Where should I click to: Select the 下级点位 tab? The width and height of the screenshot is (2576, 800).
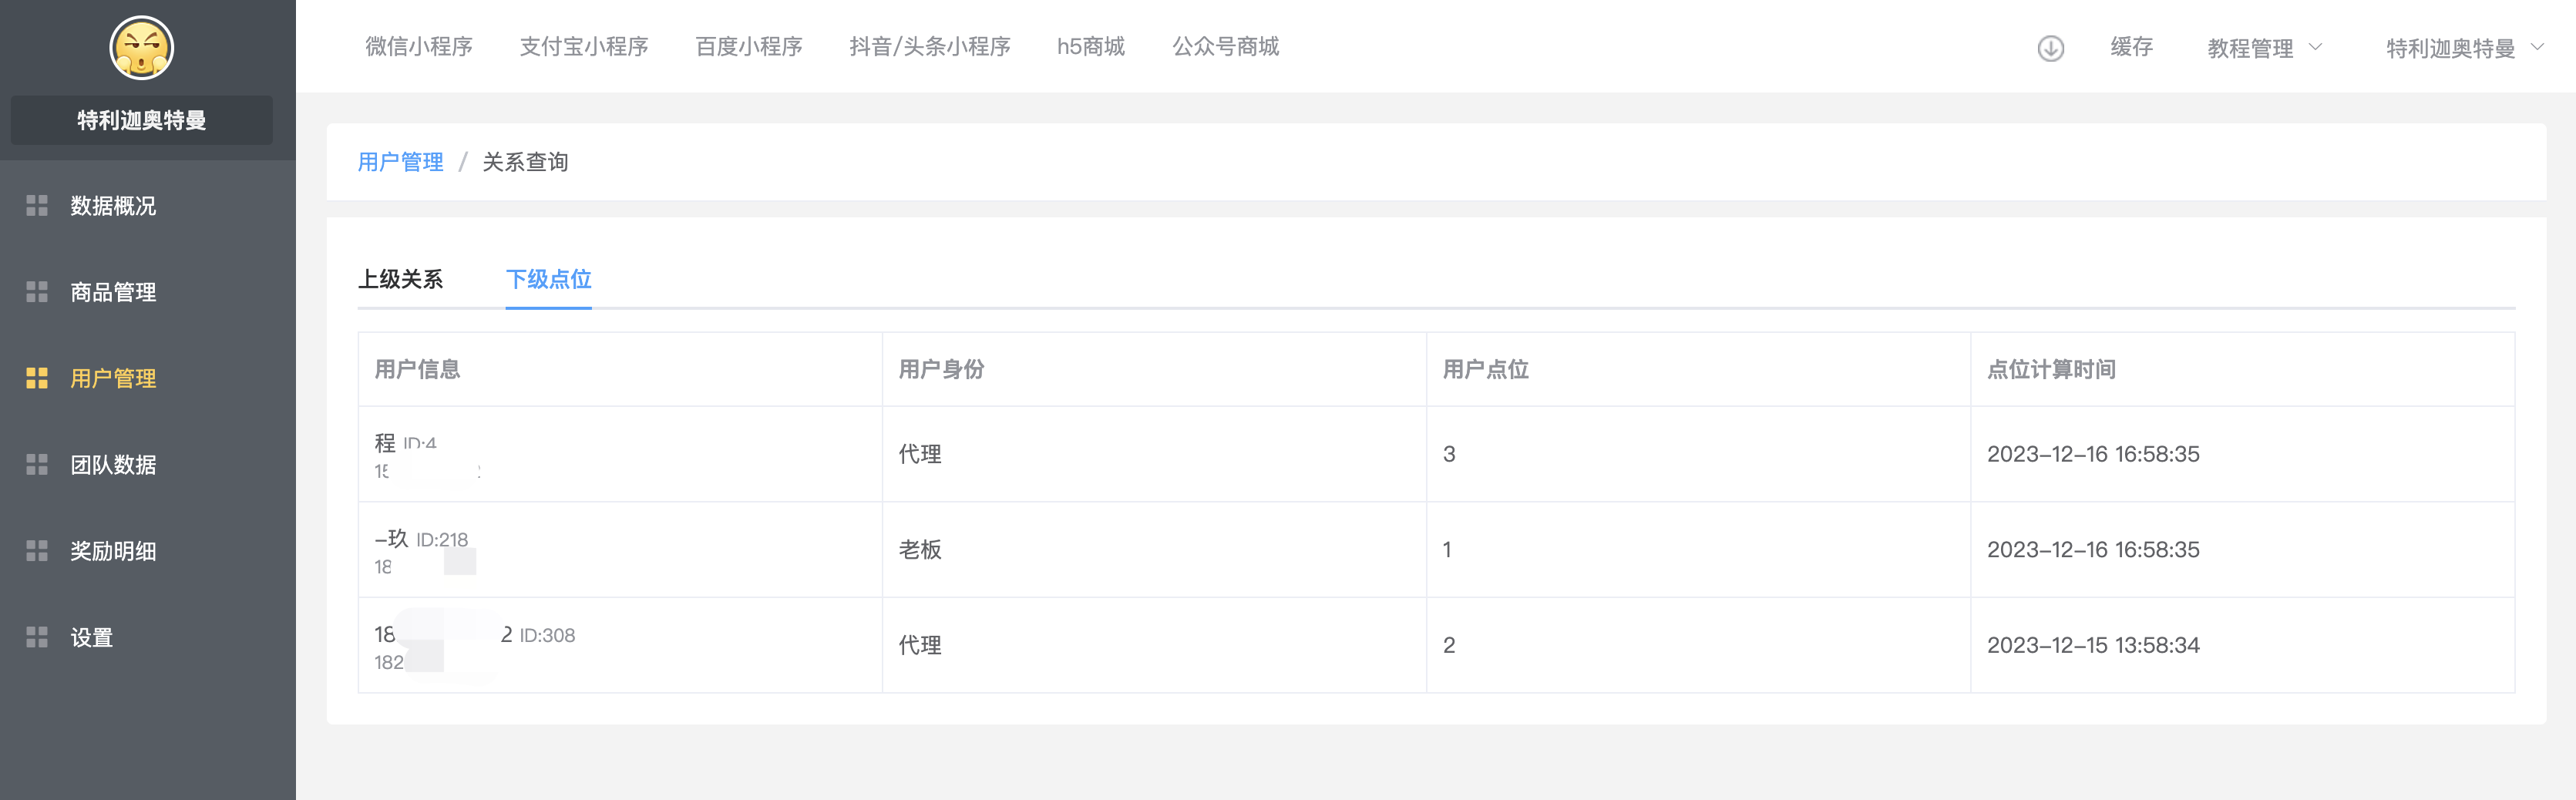click(x=548, y=279)
